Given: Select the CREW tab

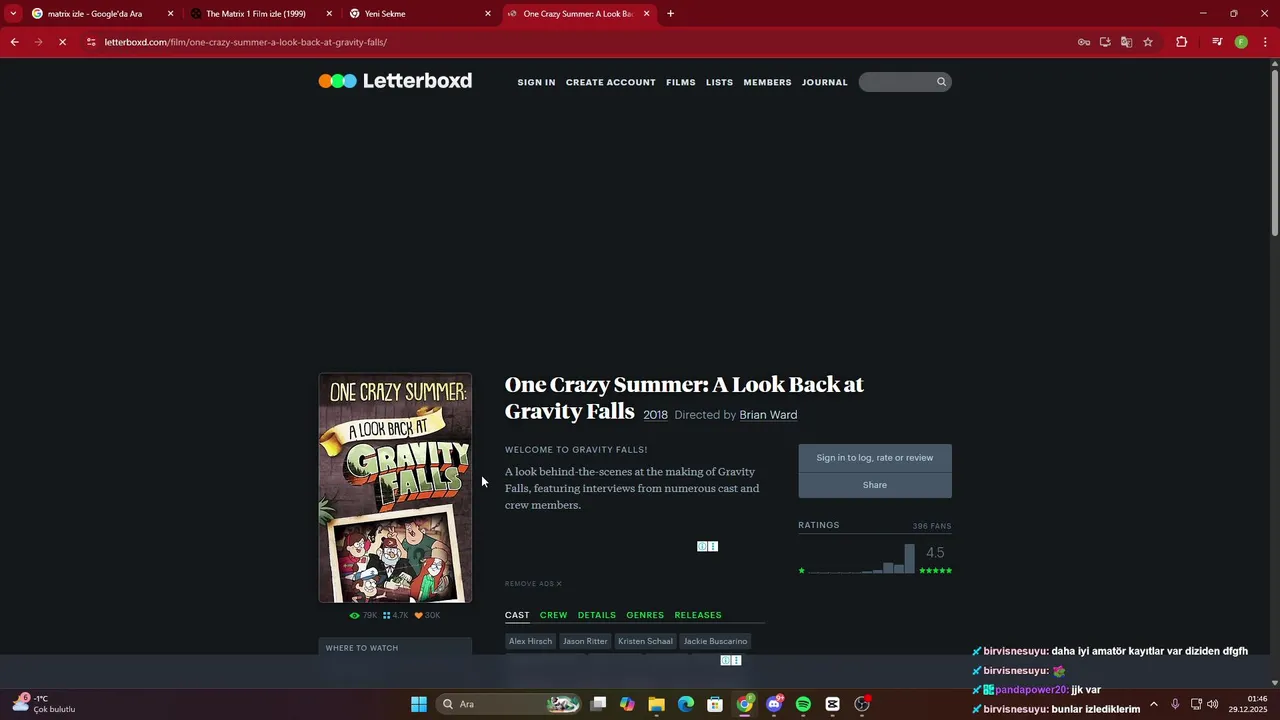Looking at the screenshot, I should (x=553, y=615).
